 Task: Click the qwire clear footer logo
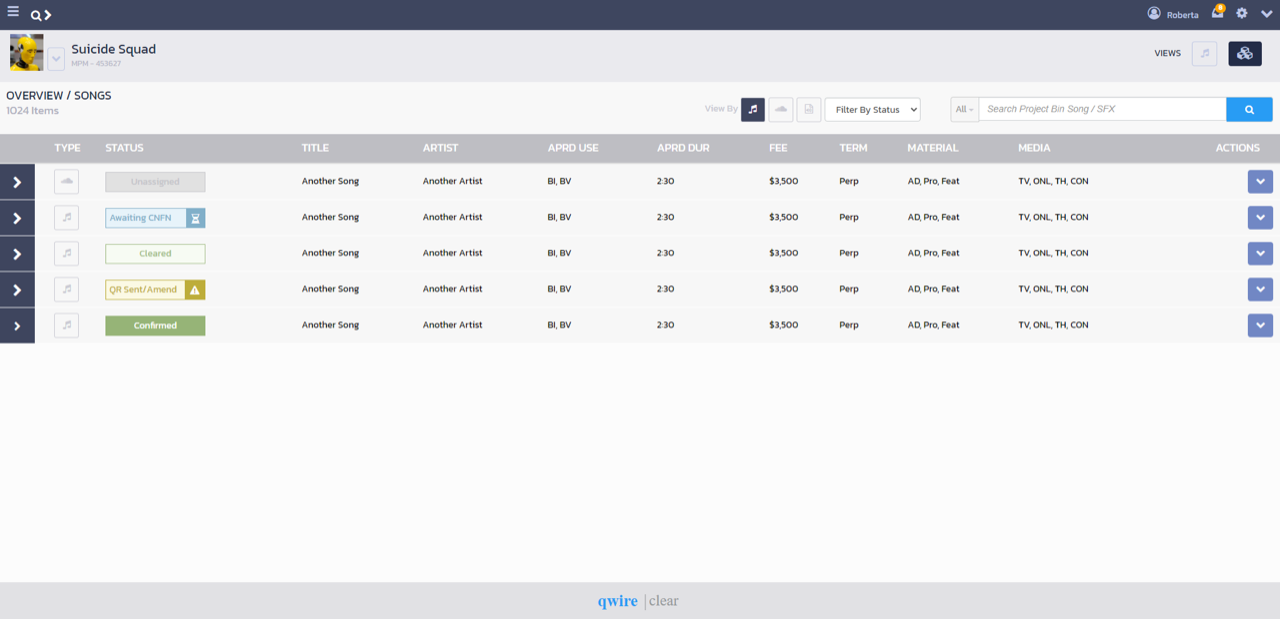[638, 601]
